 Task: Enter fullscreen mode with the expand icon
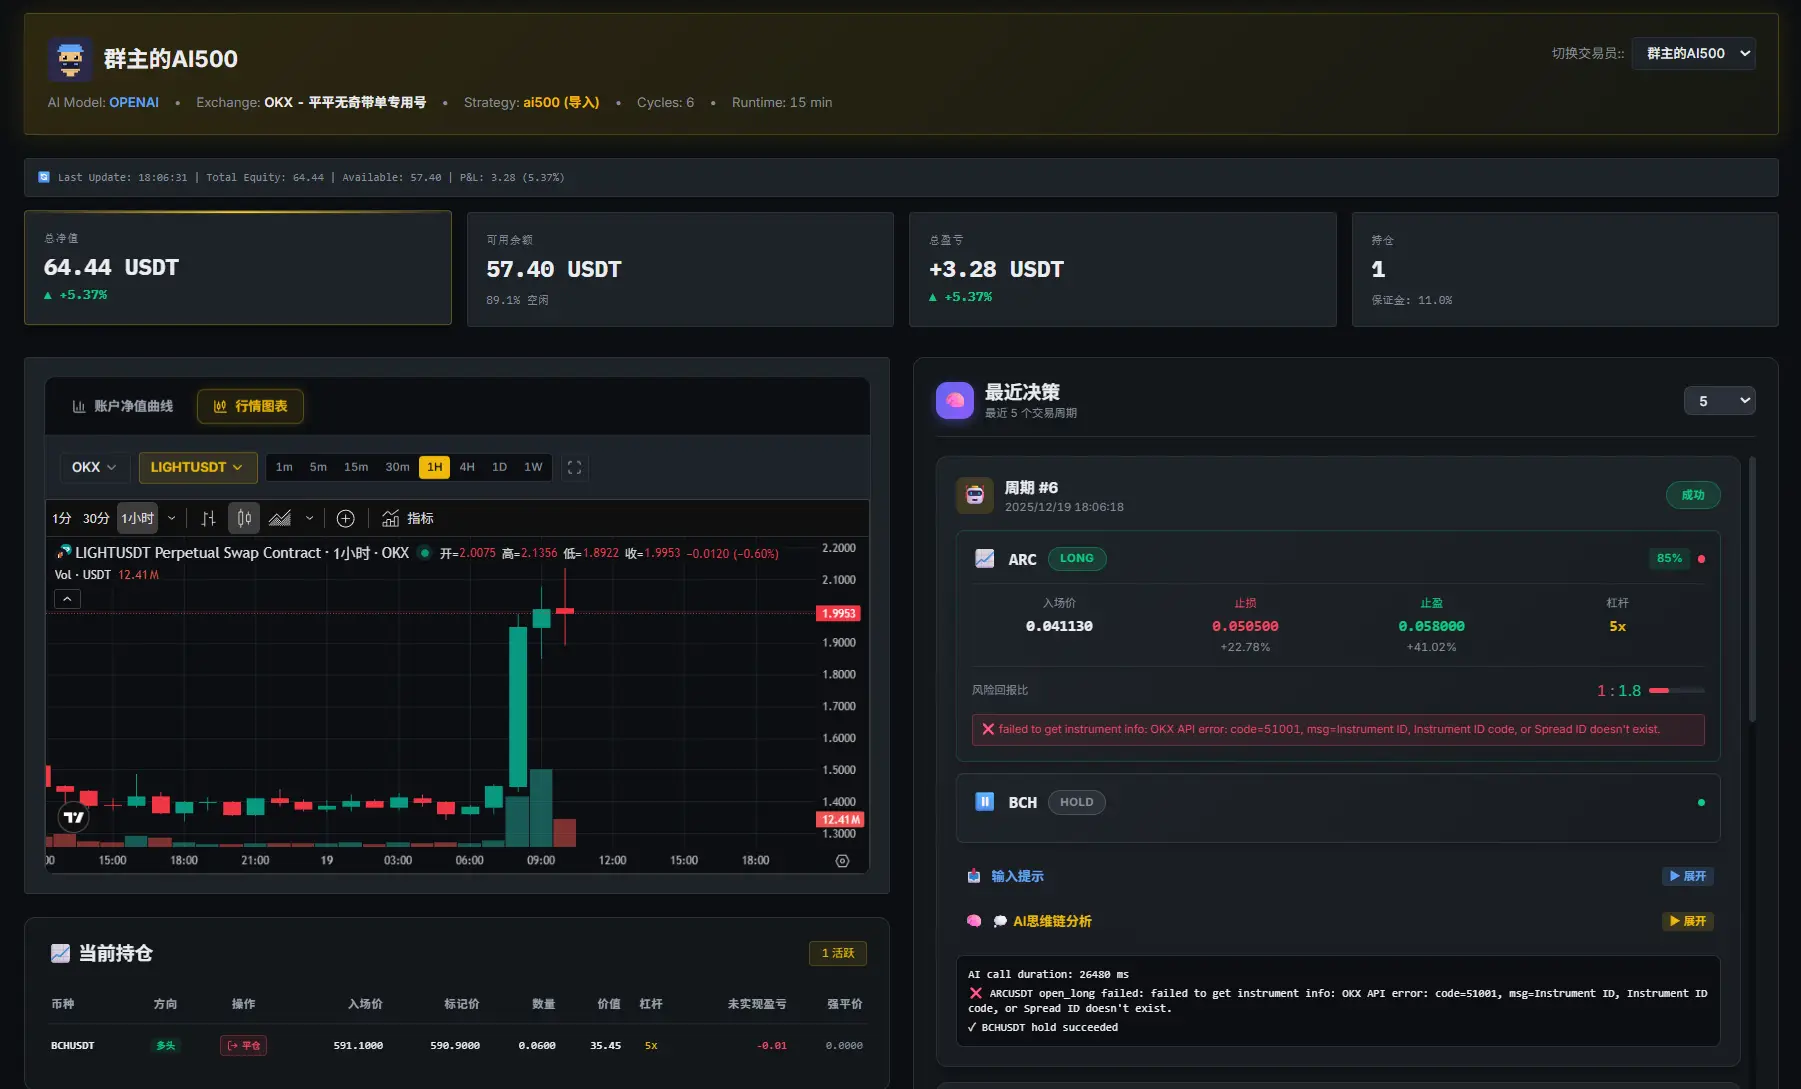tap(575, 467)
